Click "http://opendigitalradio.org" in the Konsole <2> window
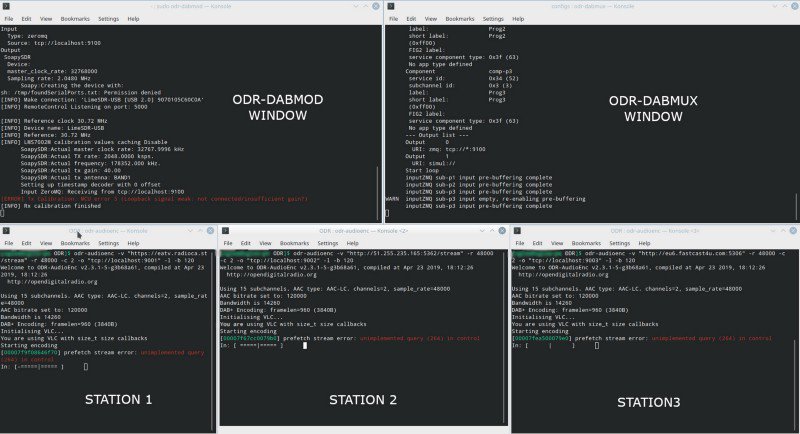This screenshot has height=434, width=800. (x=271, y=274)
